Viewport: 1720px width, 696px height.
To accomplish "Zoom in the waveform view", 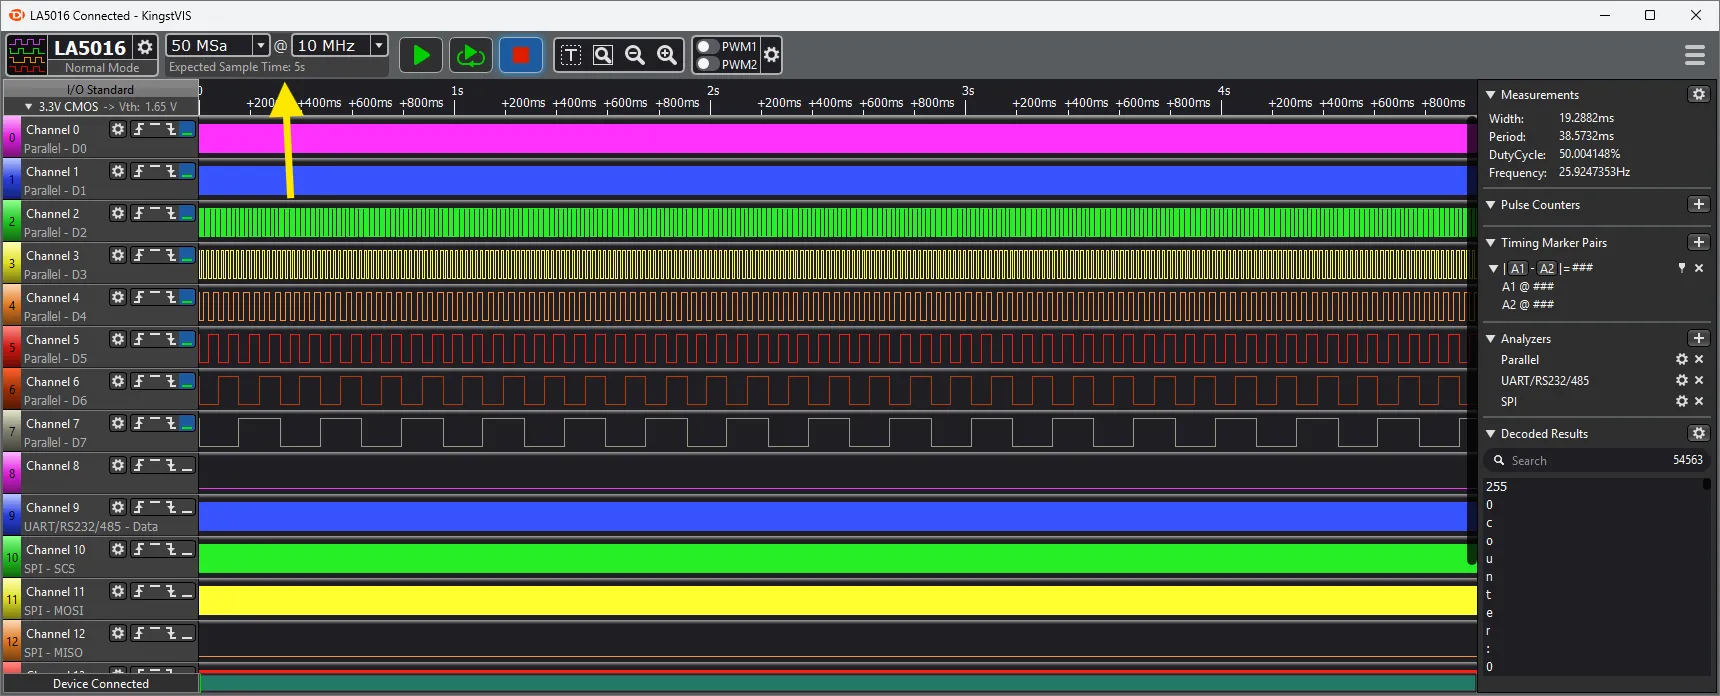I will tap(667, 55).
